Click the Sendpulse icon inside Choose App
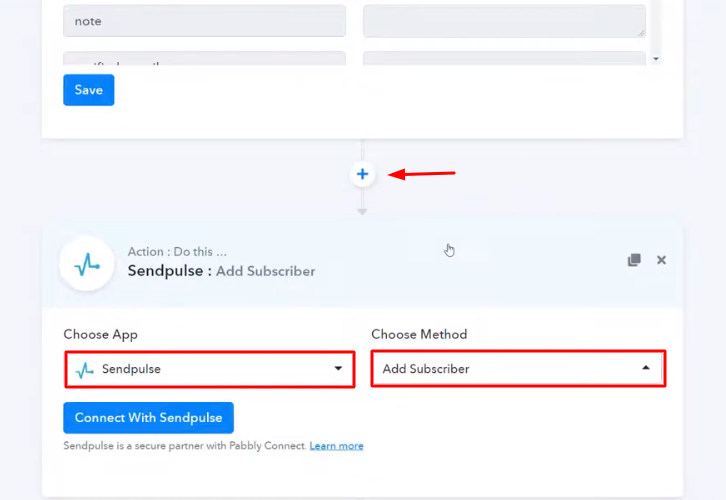Screen dimensions: 726x500 pos(84,369)
